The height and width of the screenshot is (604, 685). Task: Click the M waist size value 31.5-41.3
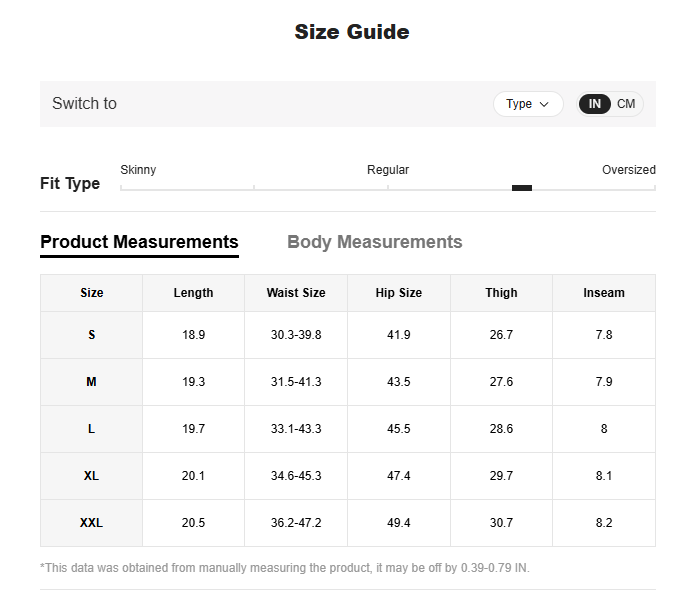[296, 382]
